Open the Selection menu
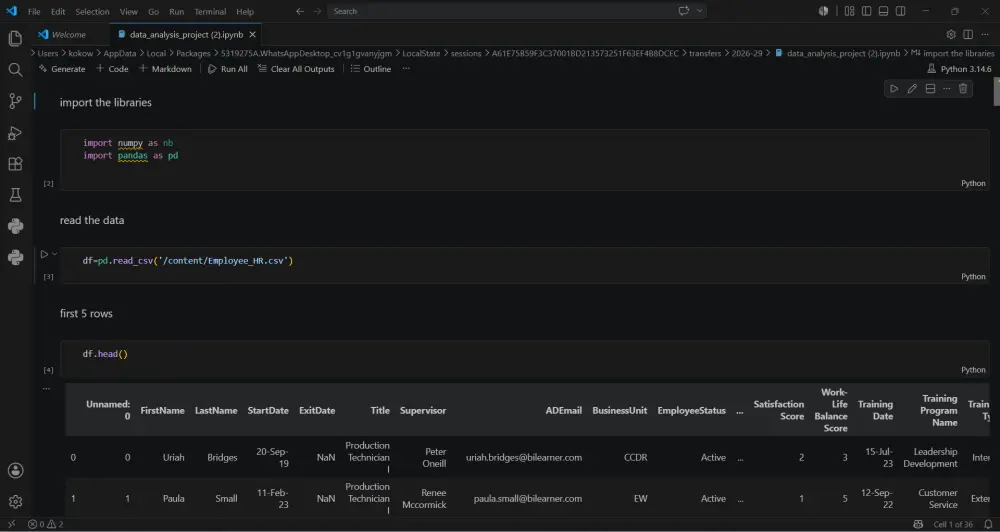This screenshot has width=1000, height=532. [x=92, y=11]
